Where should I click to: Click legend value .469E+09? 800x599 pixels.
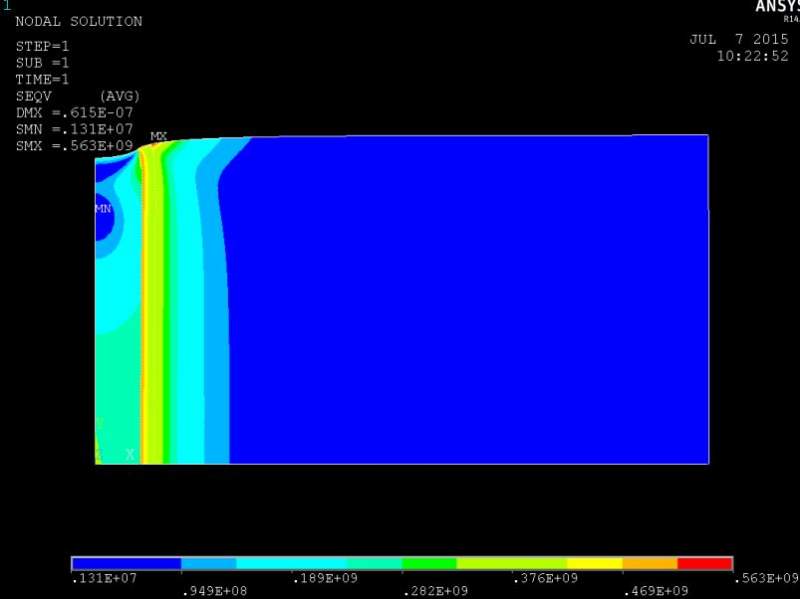pos(656,591)
